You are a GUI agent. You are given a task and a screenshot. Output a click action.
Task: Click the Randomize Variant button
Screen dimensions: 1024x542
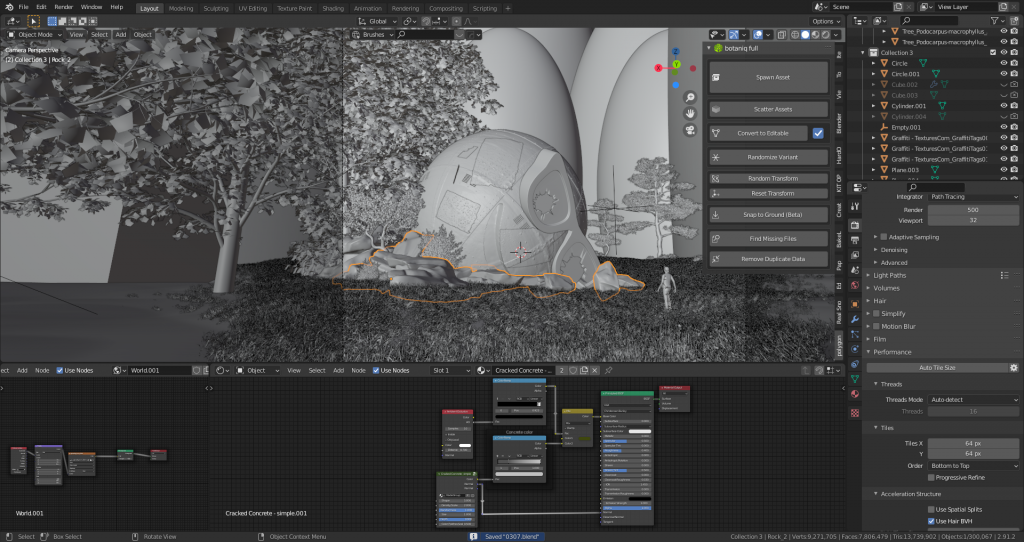(769, 157)
